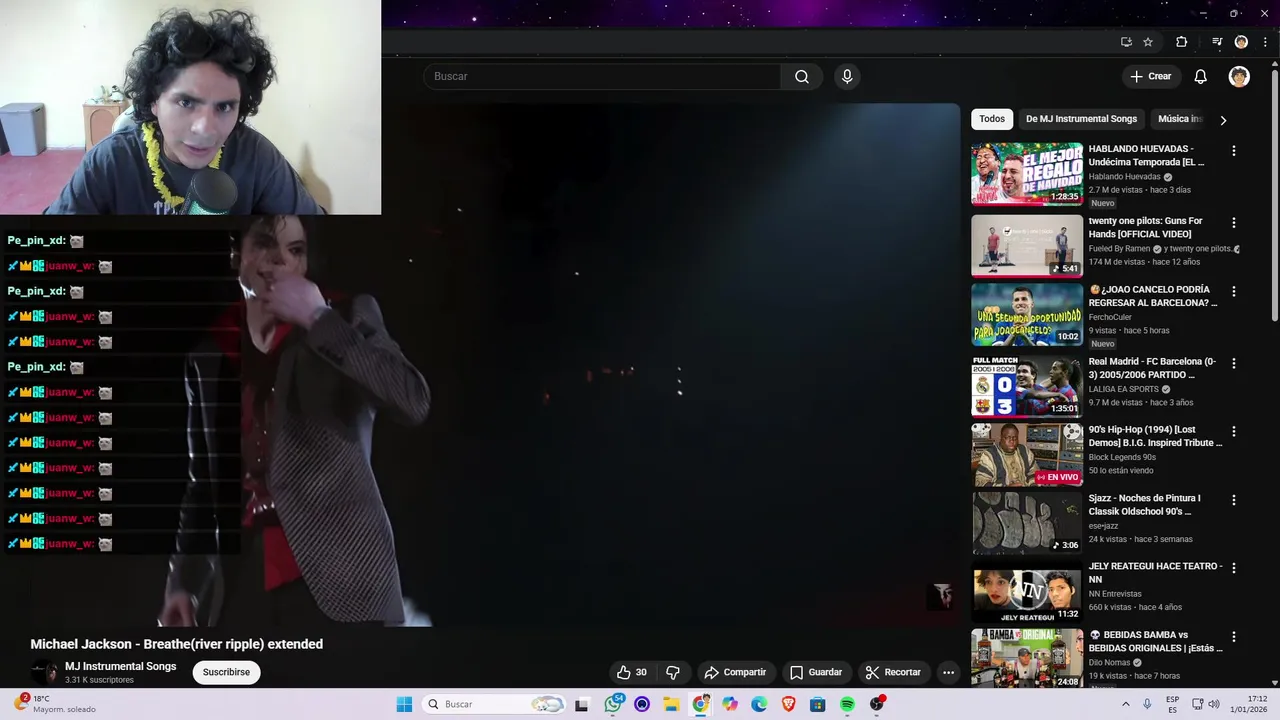Open Real Madrid 0-3 full match thumbnail
The image size is (1280, 720).
(x=1027, y=386)
